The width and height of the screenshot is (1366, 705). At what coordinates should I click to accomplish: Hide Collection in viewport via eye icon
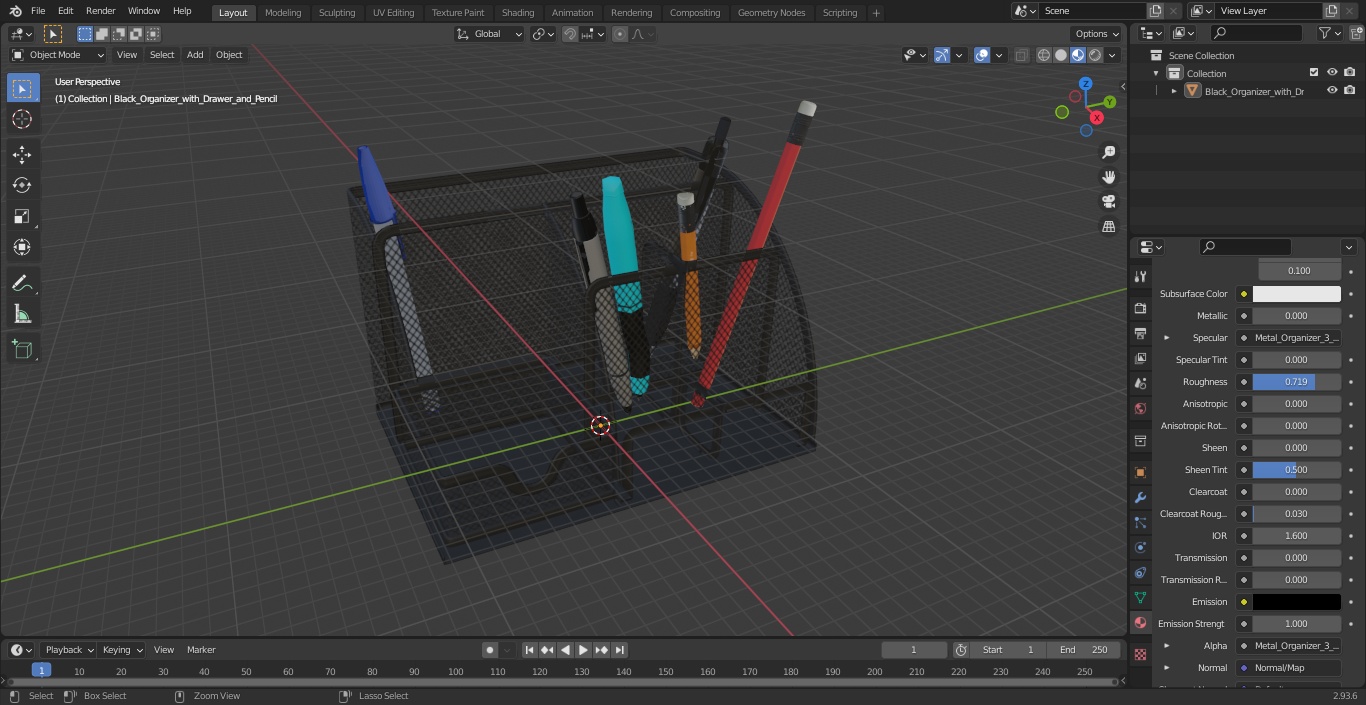1332,73
